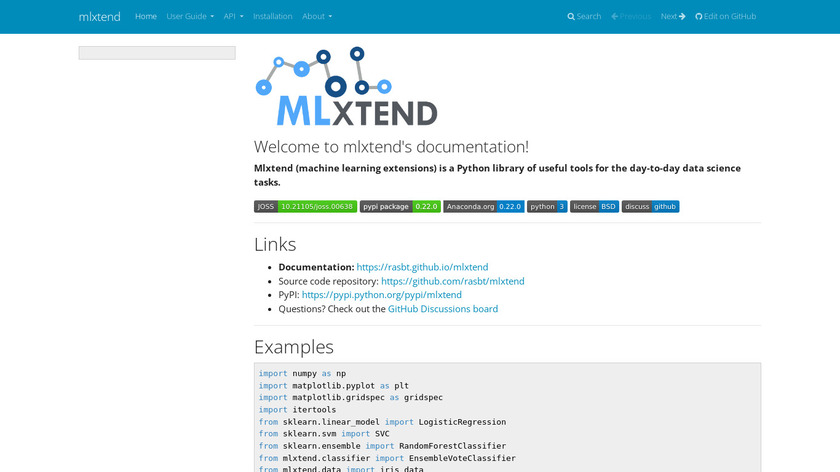This screenshot has width=840, height=472.
Task: Click the MLxtend logo image
Action: [x=346, y=86]
